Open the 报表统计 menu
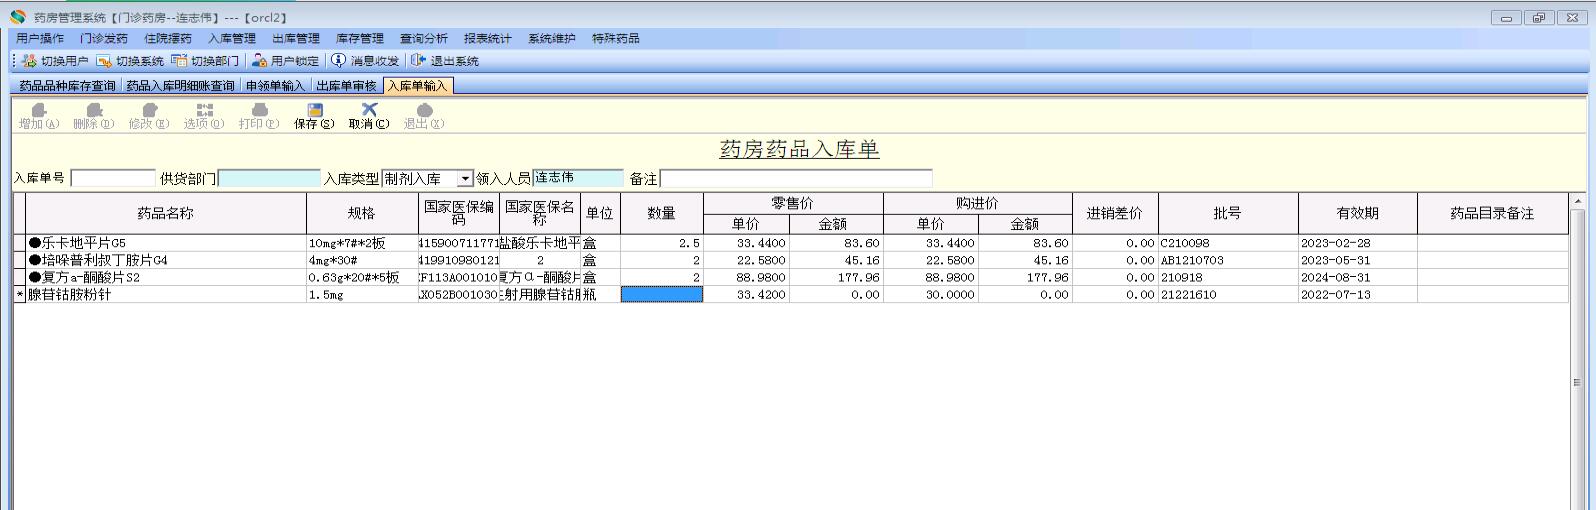 click(488, 38)
